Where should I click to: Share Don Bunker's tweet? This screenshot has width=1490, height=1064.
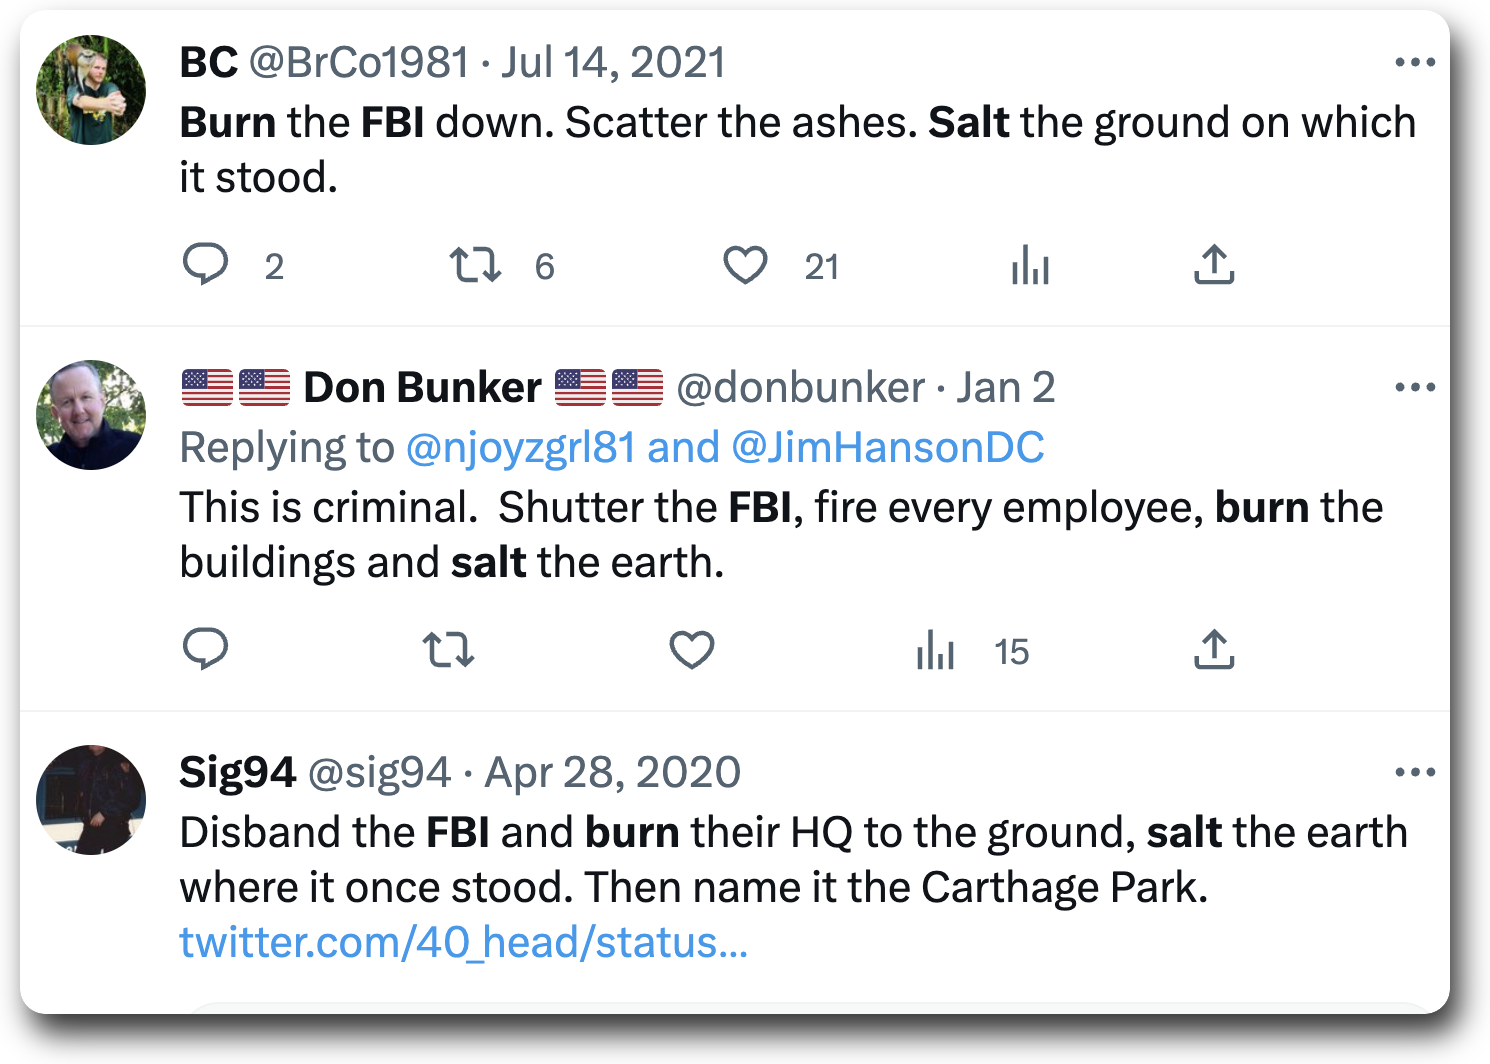tap(1214, 650)
